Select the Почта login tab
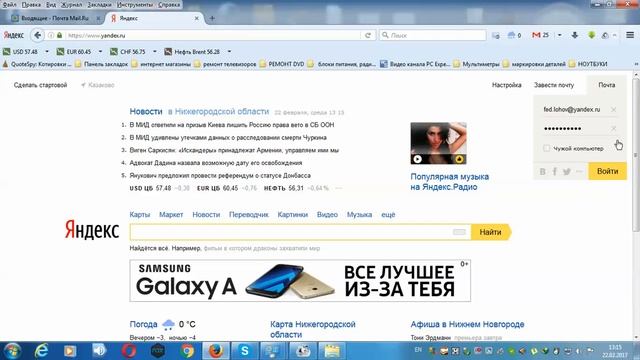Screen dimensions: 640x360 click(x=607, y=85)
